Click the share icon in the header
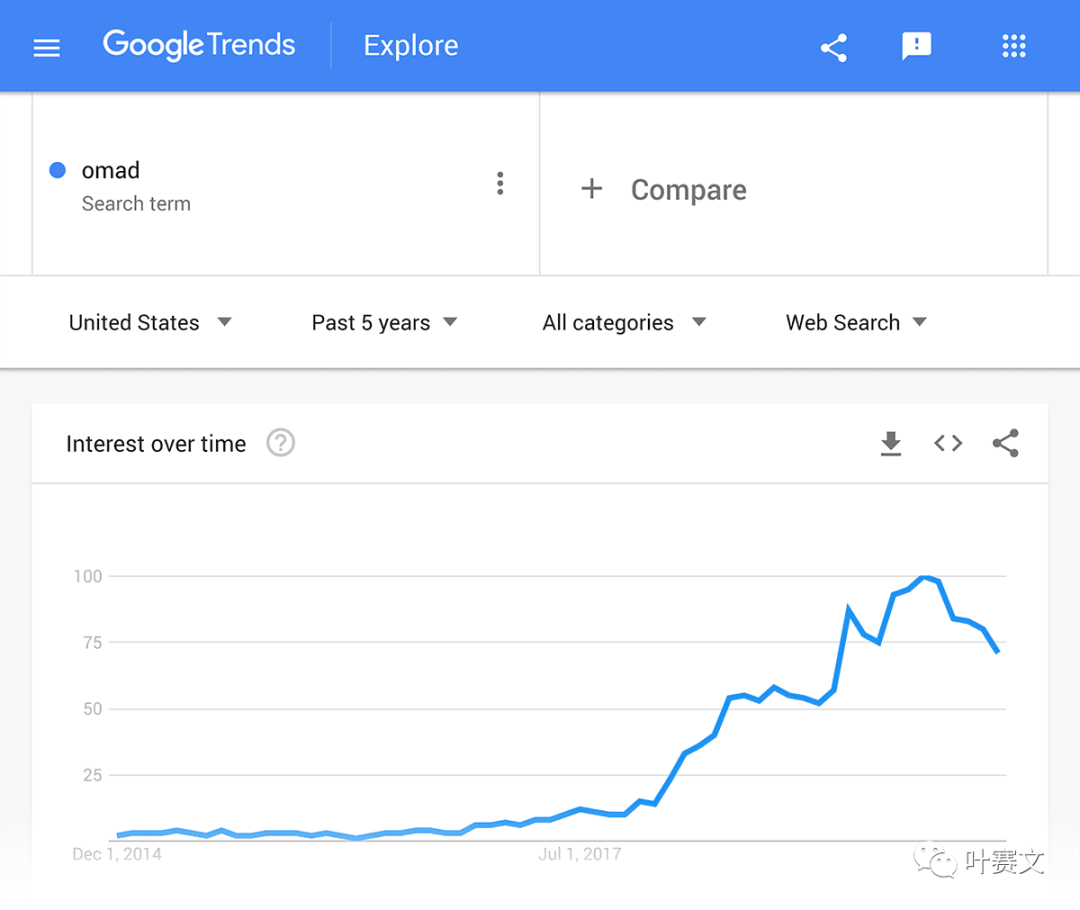The height and width of the screenshot is (910, 1080). point(833,48)
